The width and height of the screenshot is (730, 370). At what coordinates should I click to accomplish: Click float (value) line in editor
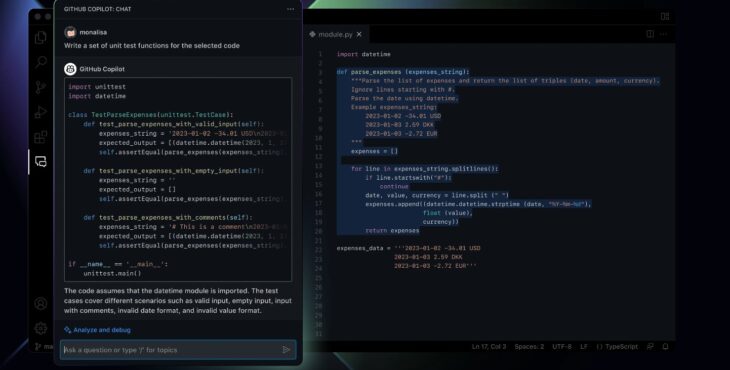[448, 213]
